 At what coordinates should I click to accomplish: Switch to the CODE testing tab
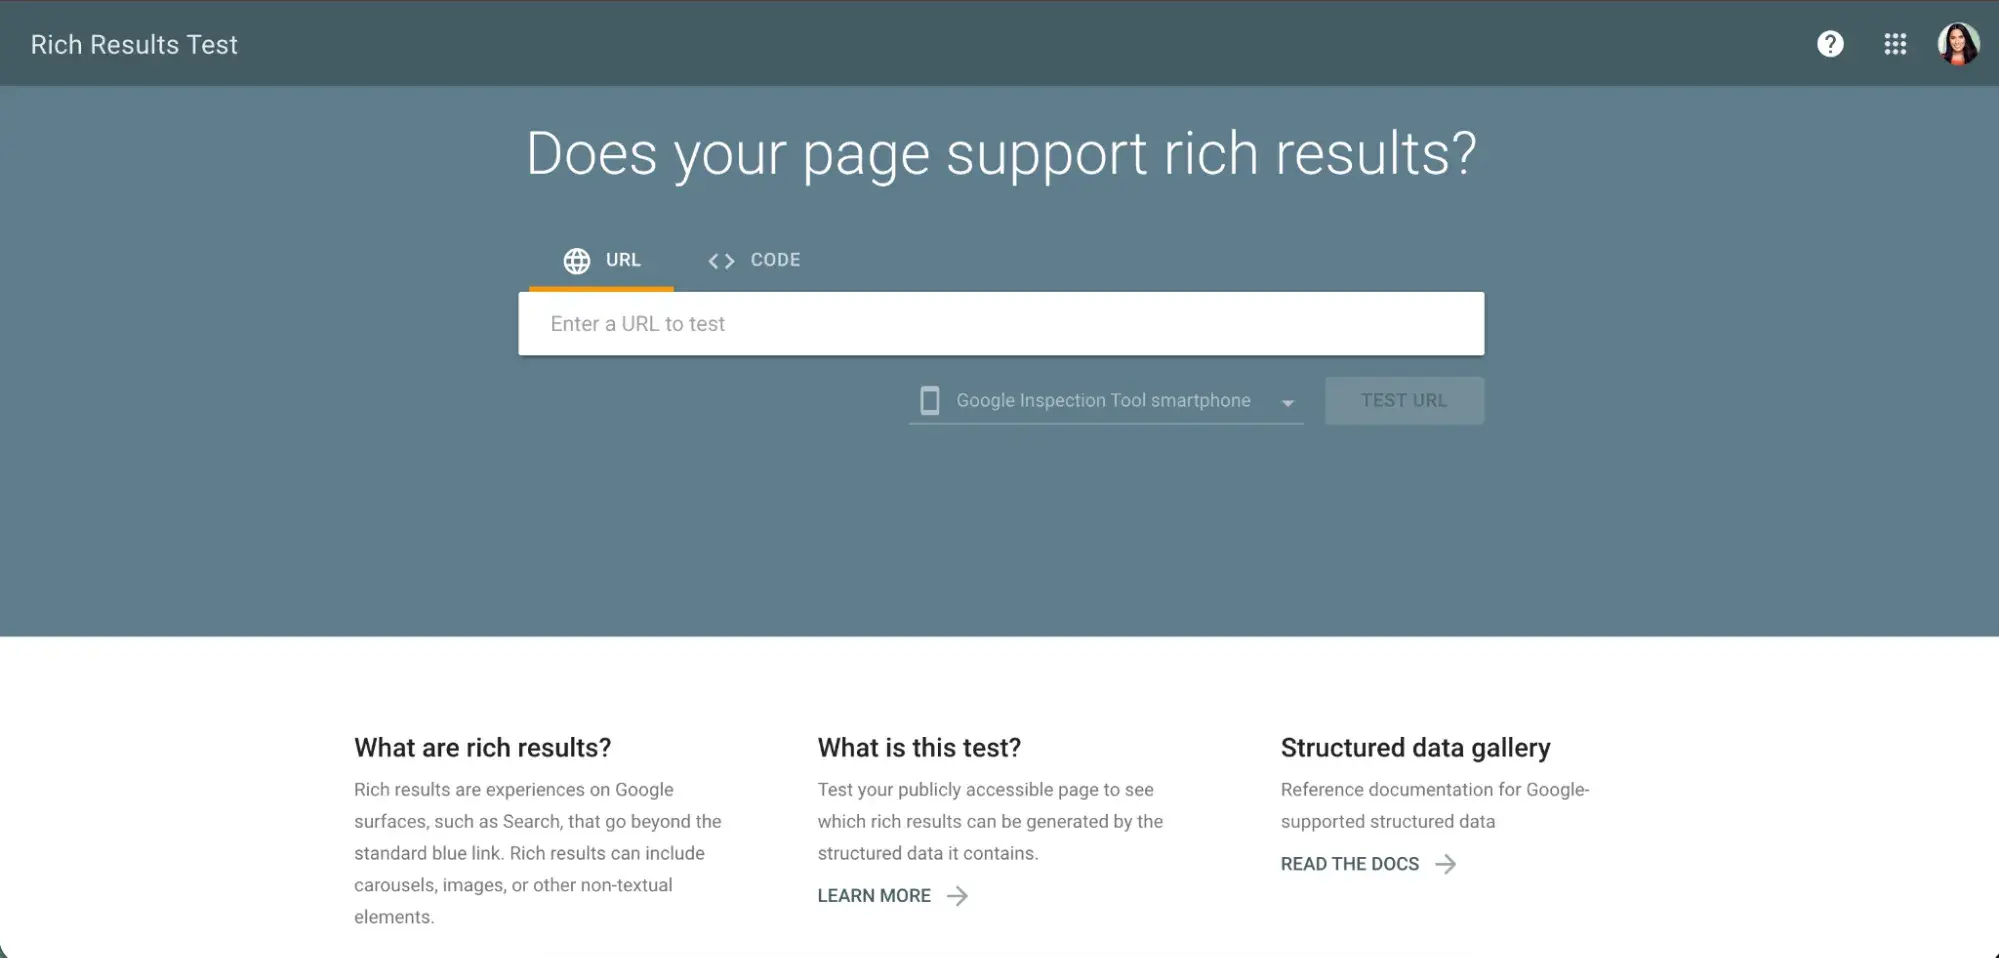(x=774, y=260)
